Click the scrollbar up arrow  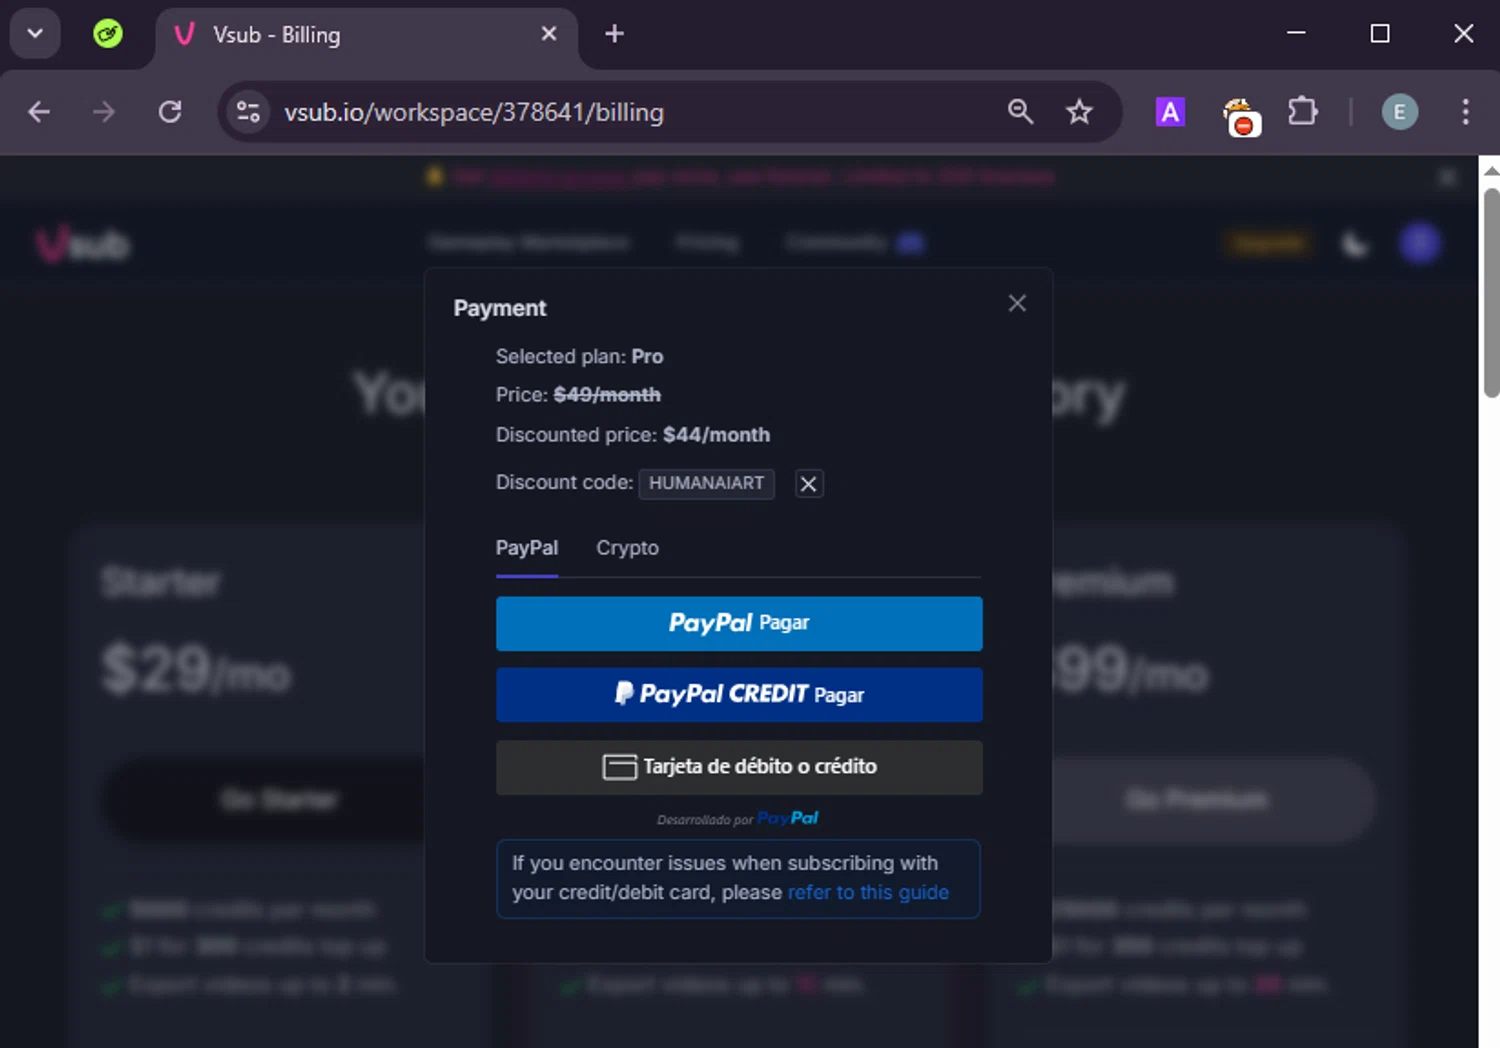1491,171
